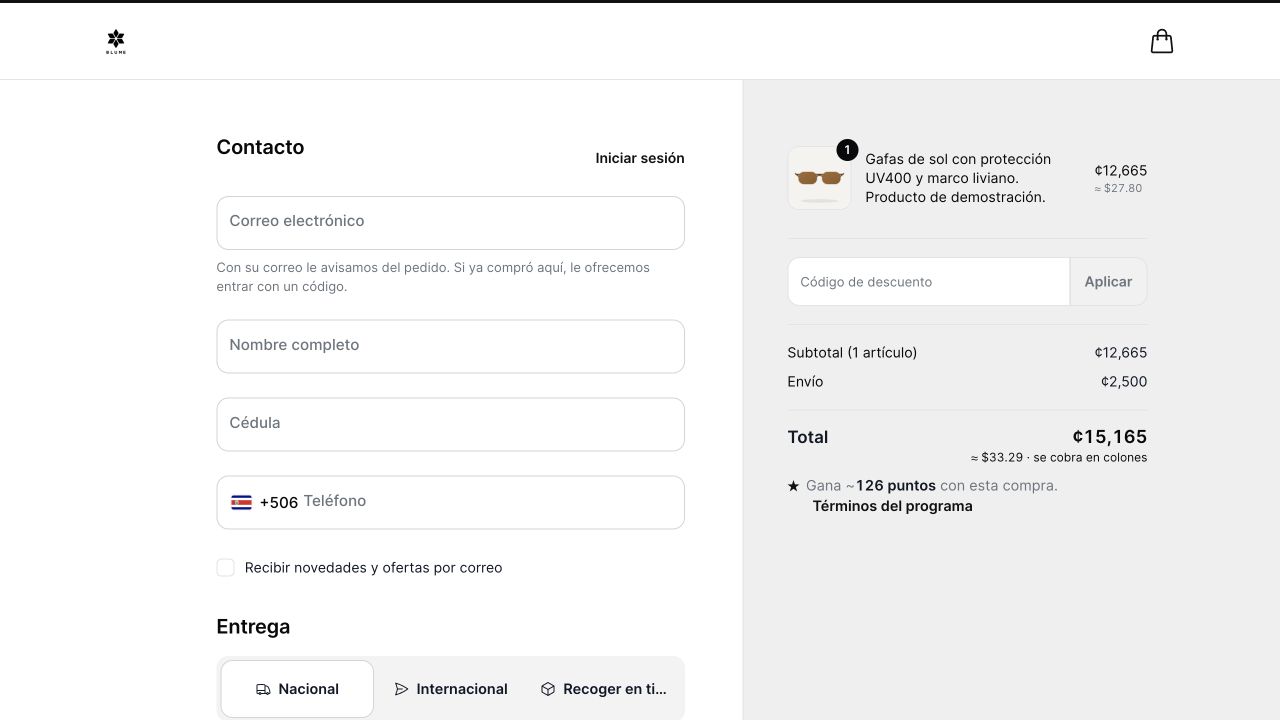
Task: Click the Costa Rica flag icon
Action: 241,502
